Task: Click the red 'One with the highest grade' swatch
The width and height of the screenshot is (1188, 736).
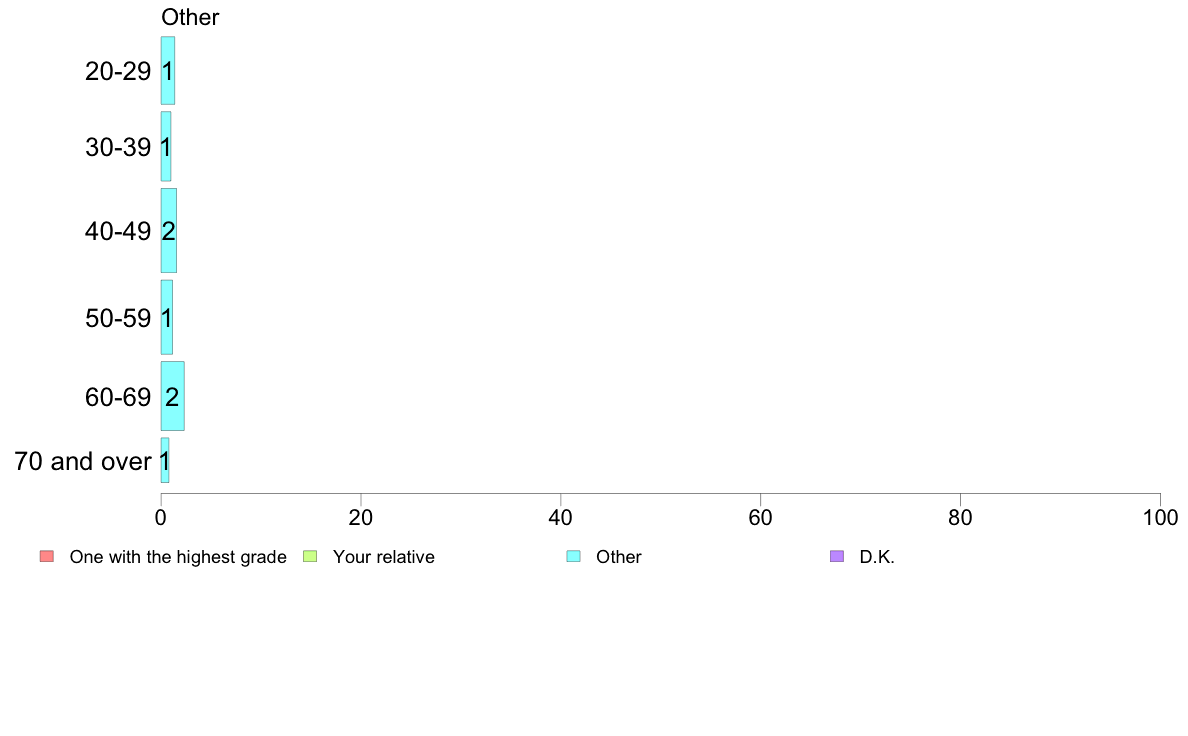Action: tap(47, 556)
